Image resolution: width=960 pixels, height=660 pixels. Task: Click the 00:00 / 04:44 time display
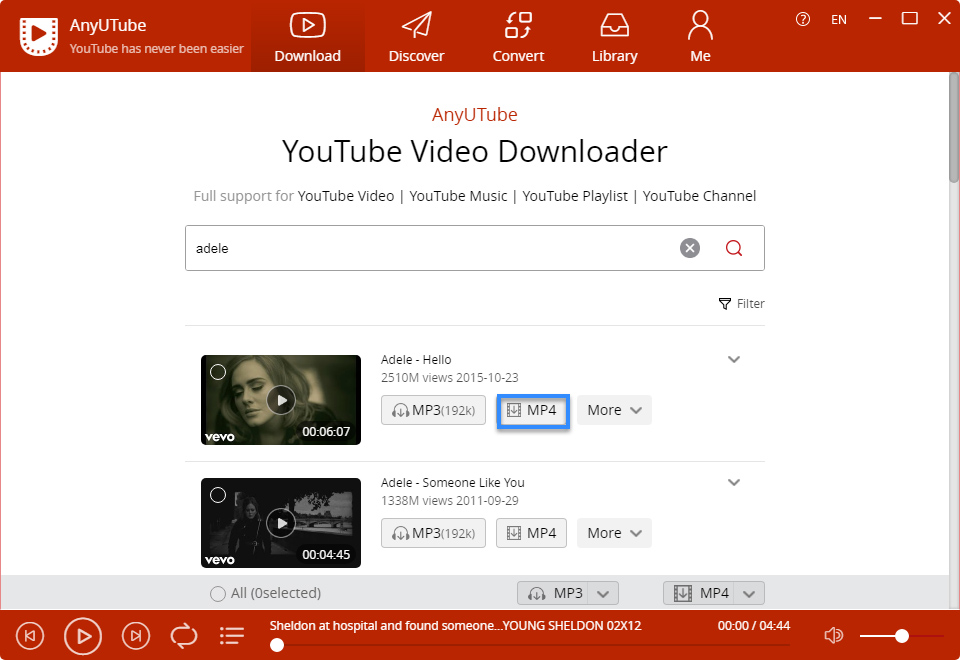754,626
